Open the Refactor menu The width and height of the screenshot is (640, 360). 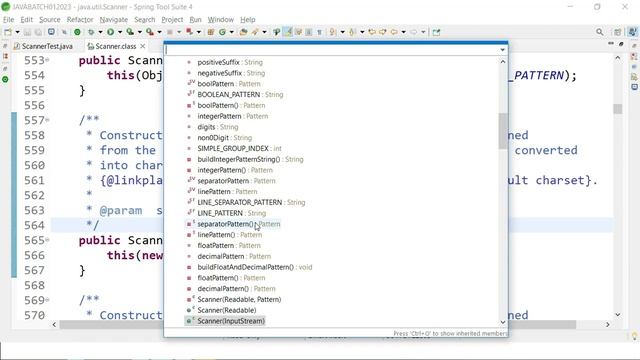pyautogui.click(x=80, y=19)
